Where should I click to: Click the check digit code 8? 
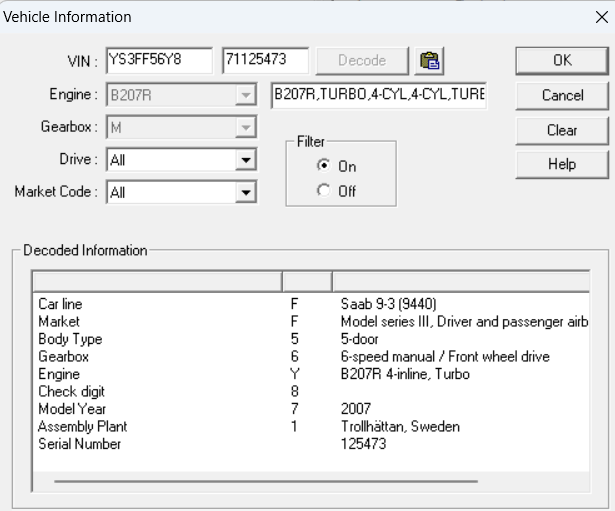tap(295, 391)
